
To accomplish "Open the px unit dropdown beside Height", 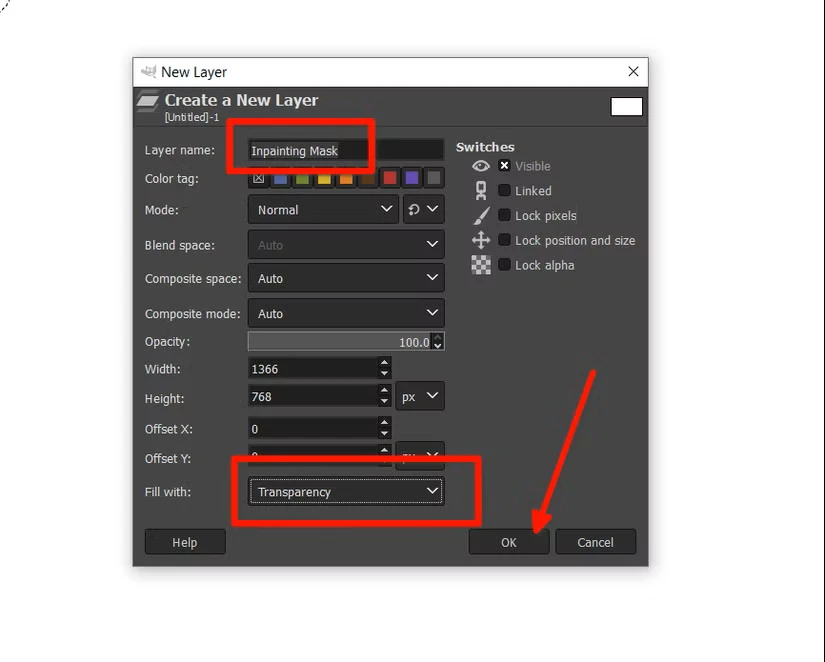I will click(x=420, y=396).
